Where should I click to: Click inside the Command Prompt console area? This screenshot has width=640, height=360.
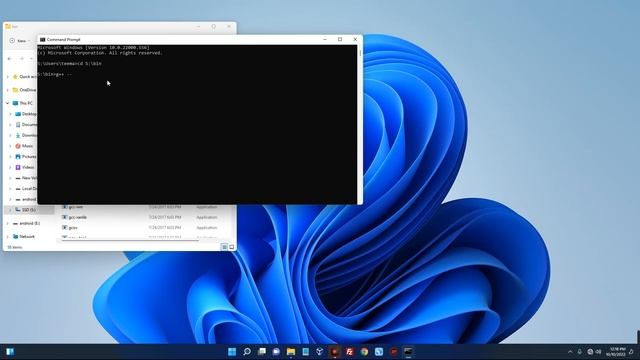click(197, 124)
